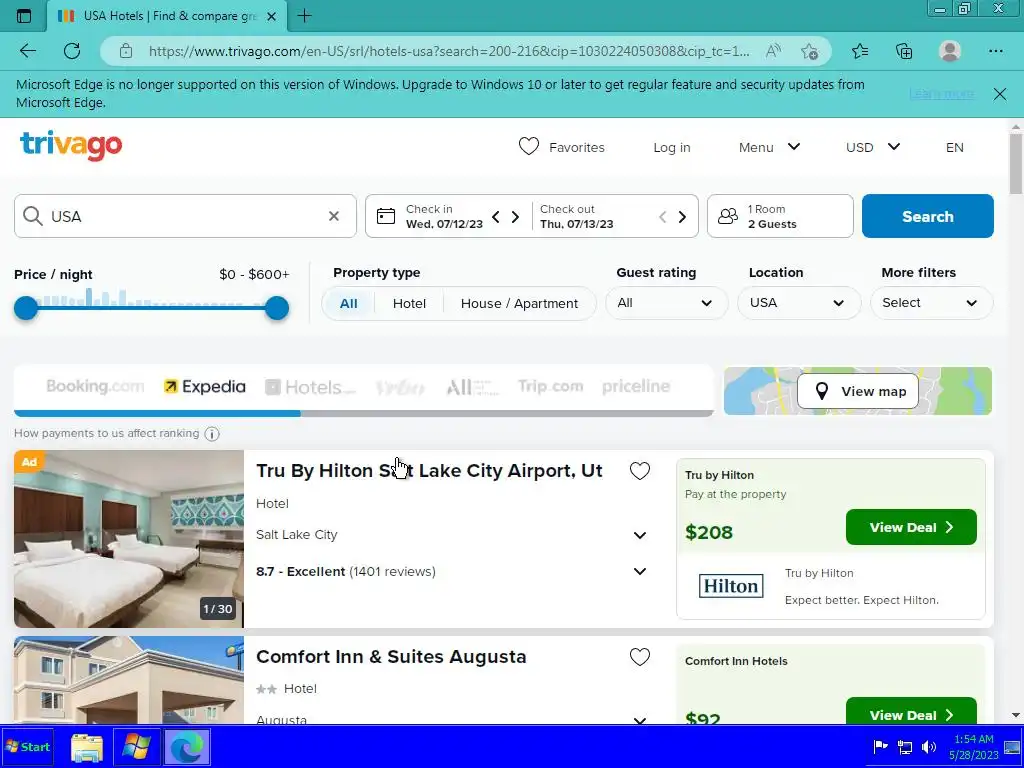Dismiss the Edge unsupported notification bar
The image size is (1024, 768).
(1000, 93)
